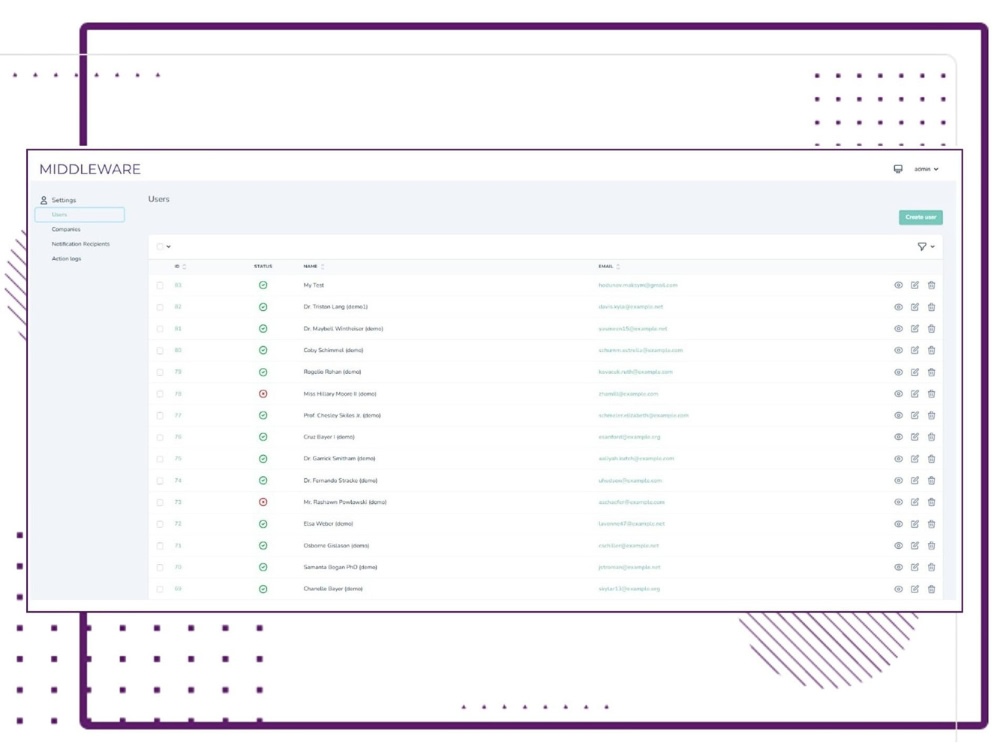Click the red inactive status icon for Miss Hillary Moore
This screenshot has height=750, width=1000.
(x=263, y=393)
